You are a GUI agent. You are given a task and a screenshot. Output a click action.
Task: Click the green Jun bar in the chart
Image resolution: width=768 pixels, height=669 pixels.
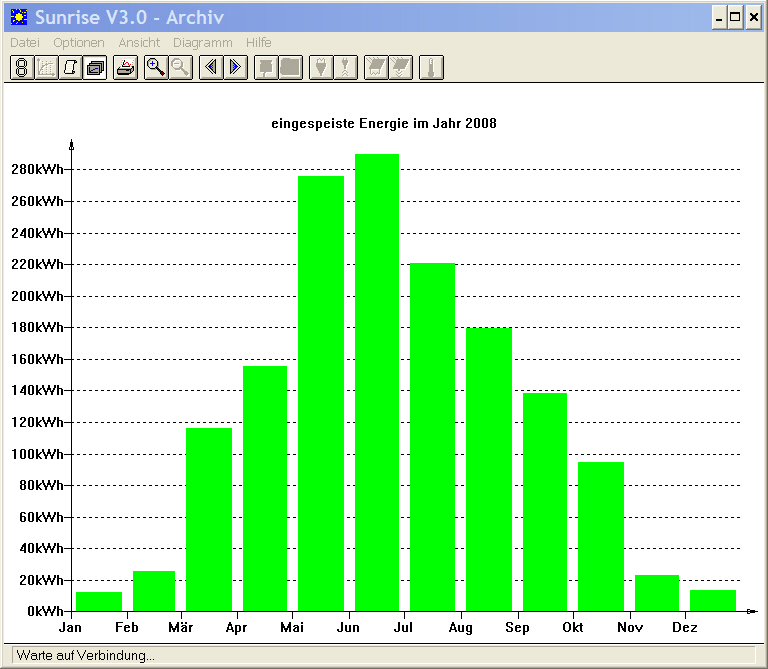[377, 382]
